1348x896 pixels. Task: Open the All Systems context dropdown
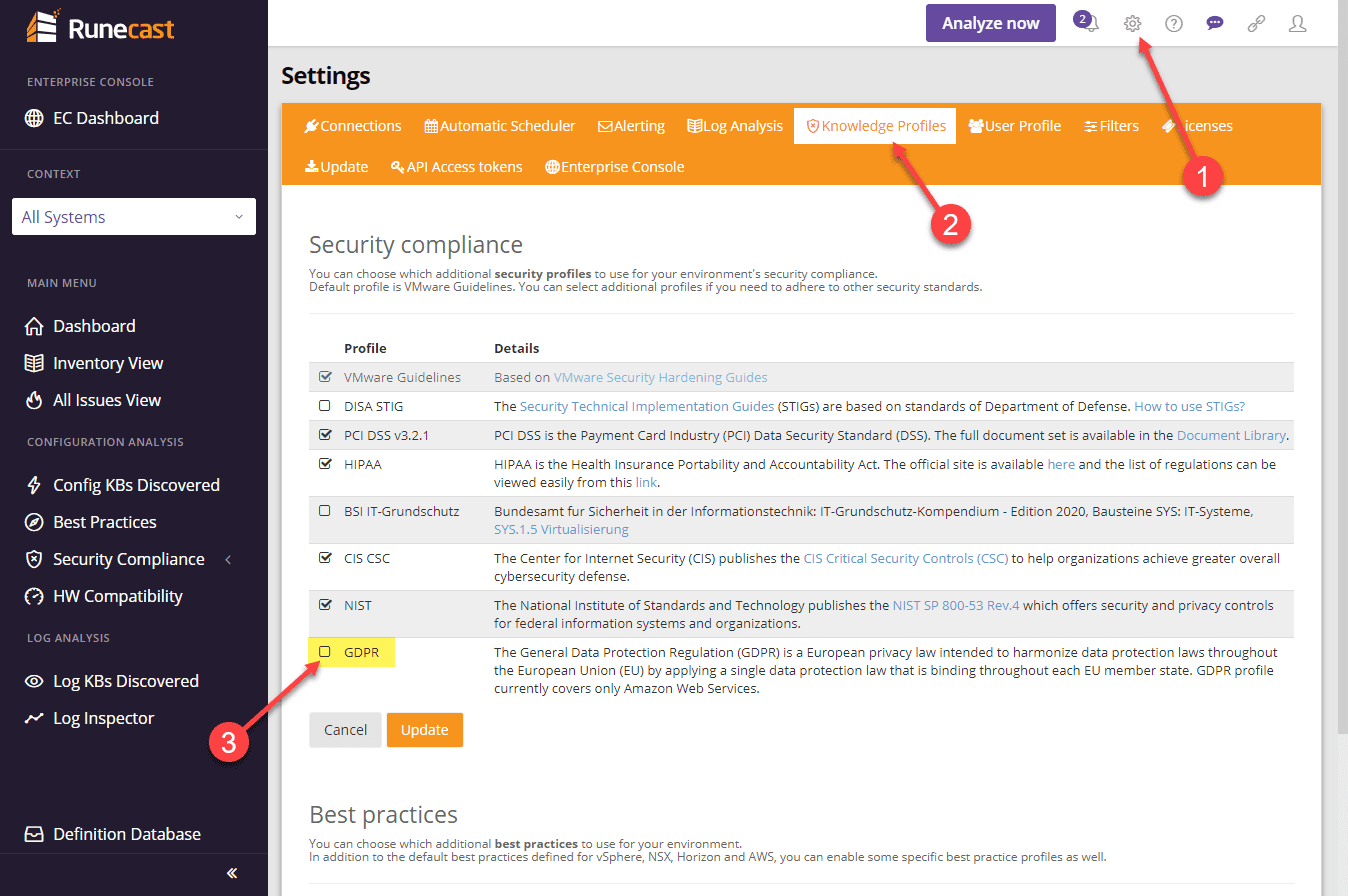133,216
